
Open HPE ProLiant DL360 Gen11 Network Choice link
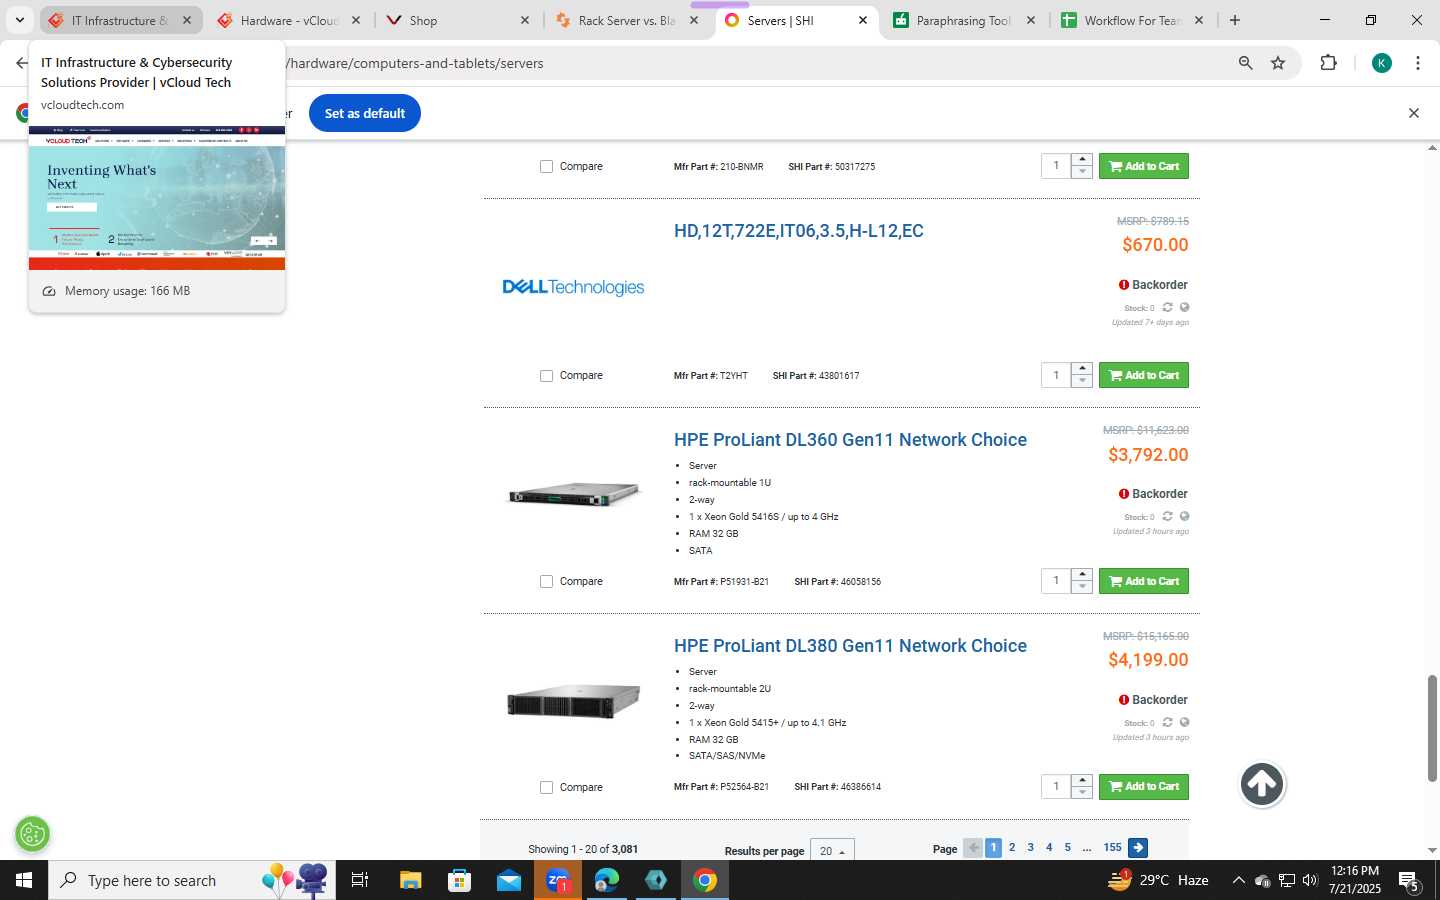pos(850,440)
